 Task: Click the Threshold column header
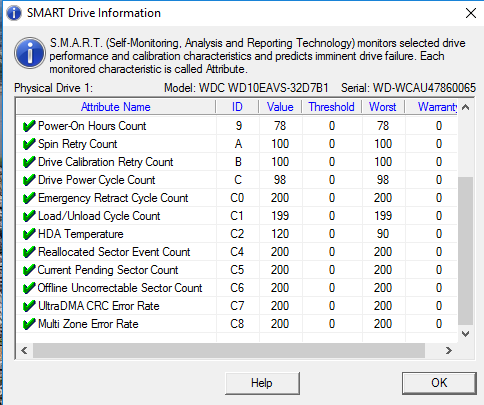point(331,107)
